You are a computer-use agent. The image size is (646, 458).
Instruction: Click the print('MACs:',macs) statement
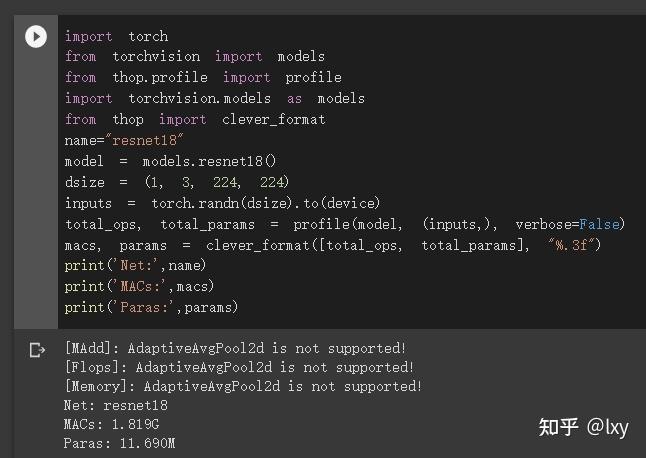coord(139,286)
